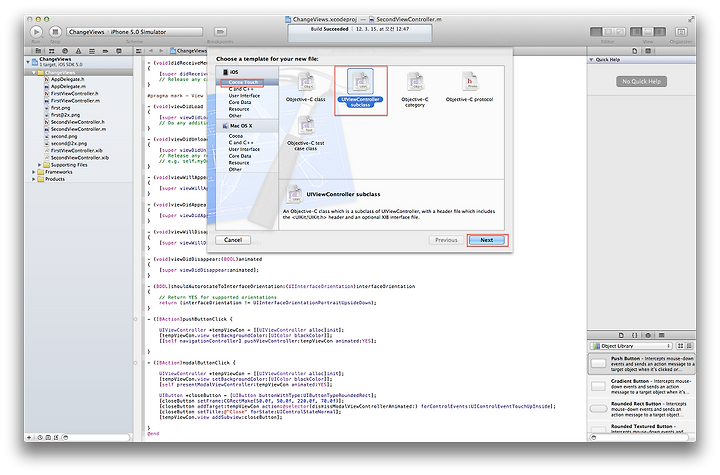Viewport: 720px width, 475px height.
Task: Show the Object library cube icon
Action: tap(648, 335)
